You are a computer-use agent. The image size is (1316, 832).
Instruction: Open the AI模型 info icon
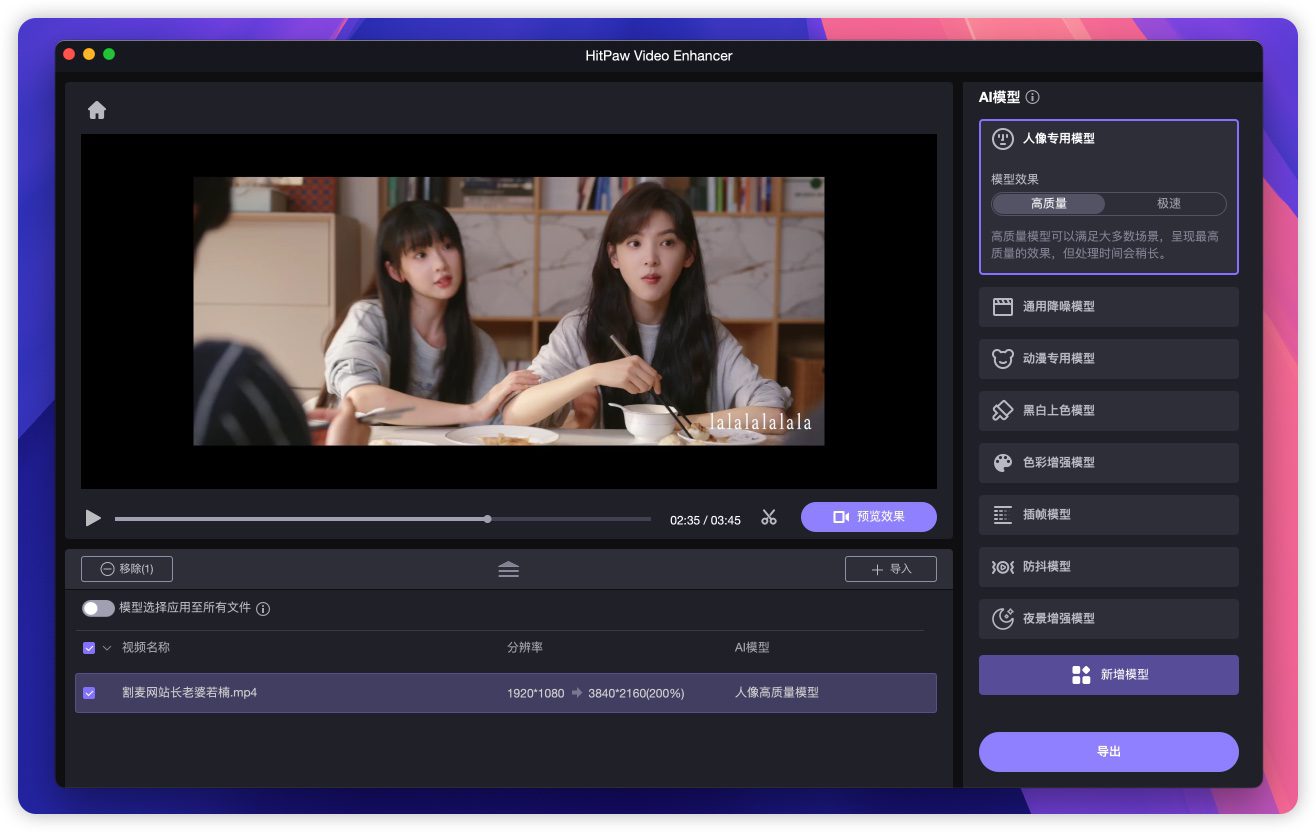coord(1033,97)
